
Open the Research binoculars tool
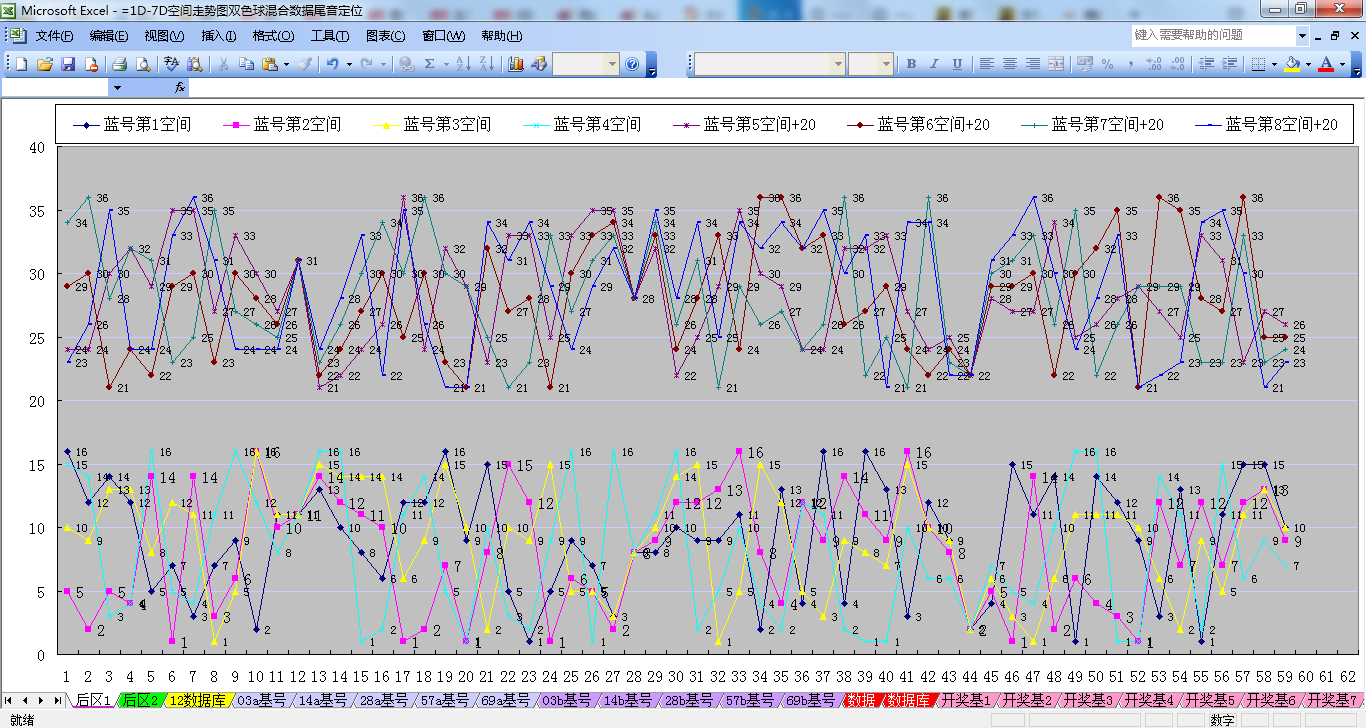[194, 64]
